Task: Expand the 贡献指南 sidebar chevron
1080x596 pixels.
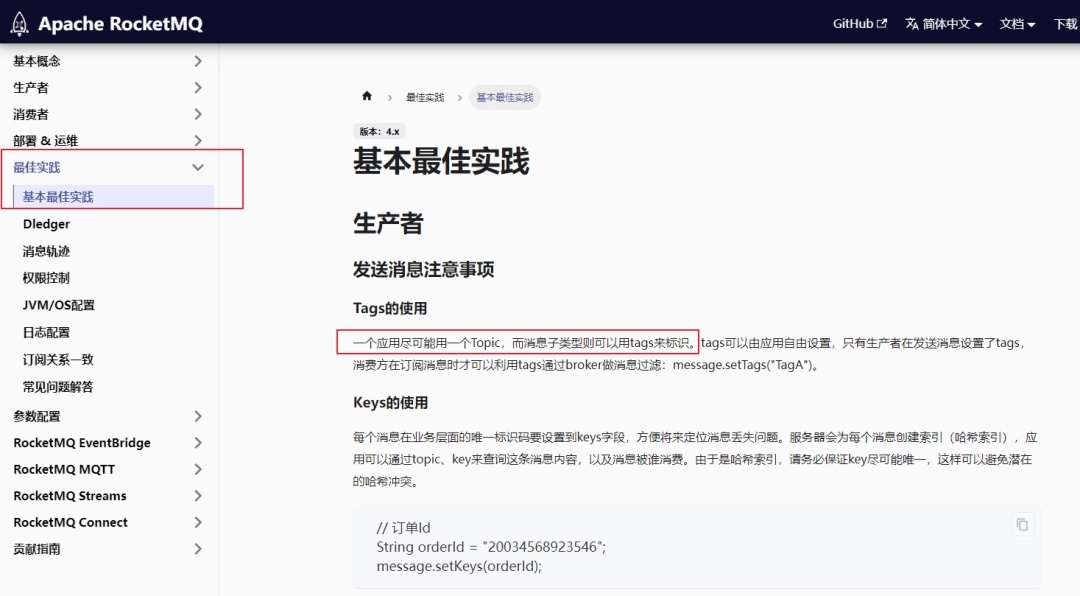Action: click(x=198, y=549)
